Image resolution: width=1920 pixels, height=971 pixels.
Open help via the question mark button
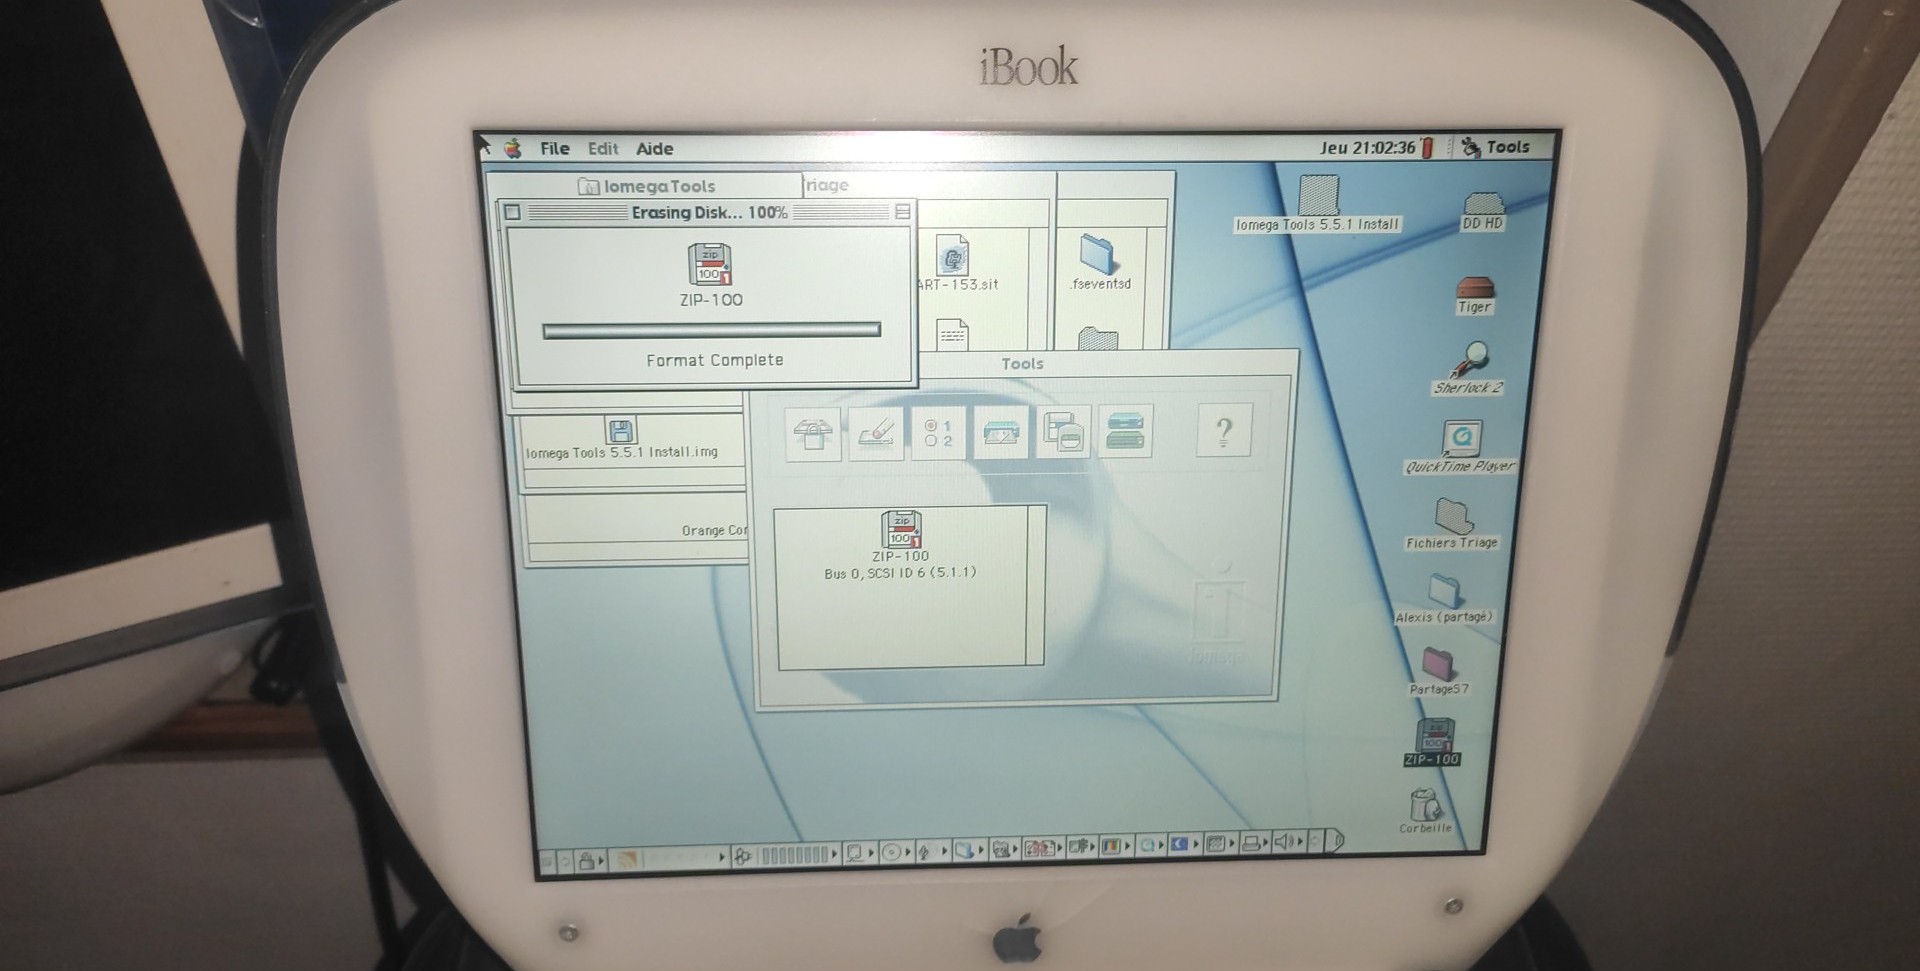coord(1224,431)
